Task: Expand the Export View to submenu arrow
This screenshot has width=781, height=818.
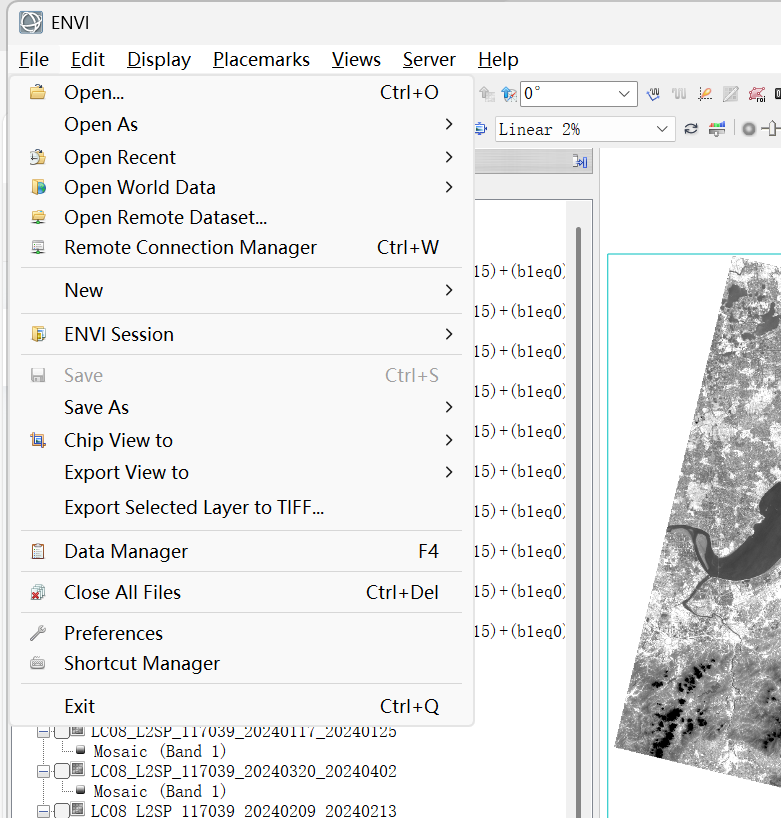Action: tap(449, 472)
